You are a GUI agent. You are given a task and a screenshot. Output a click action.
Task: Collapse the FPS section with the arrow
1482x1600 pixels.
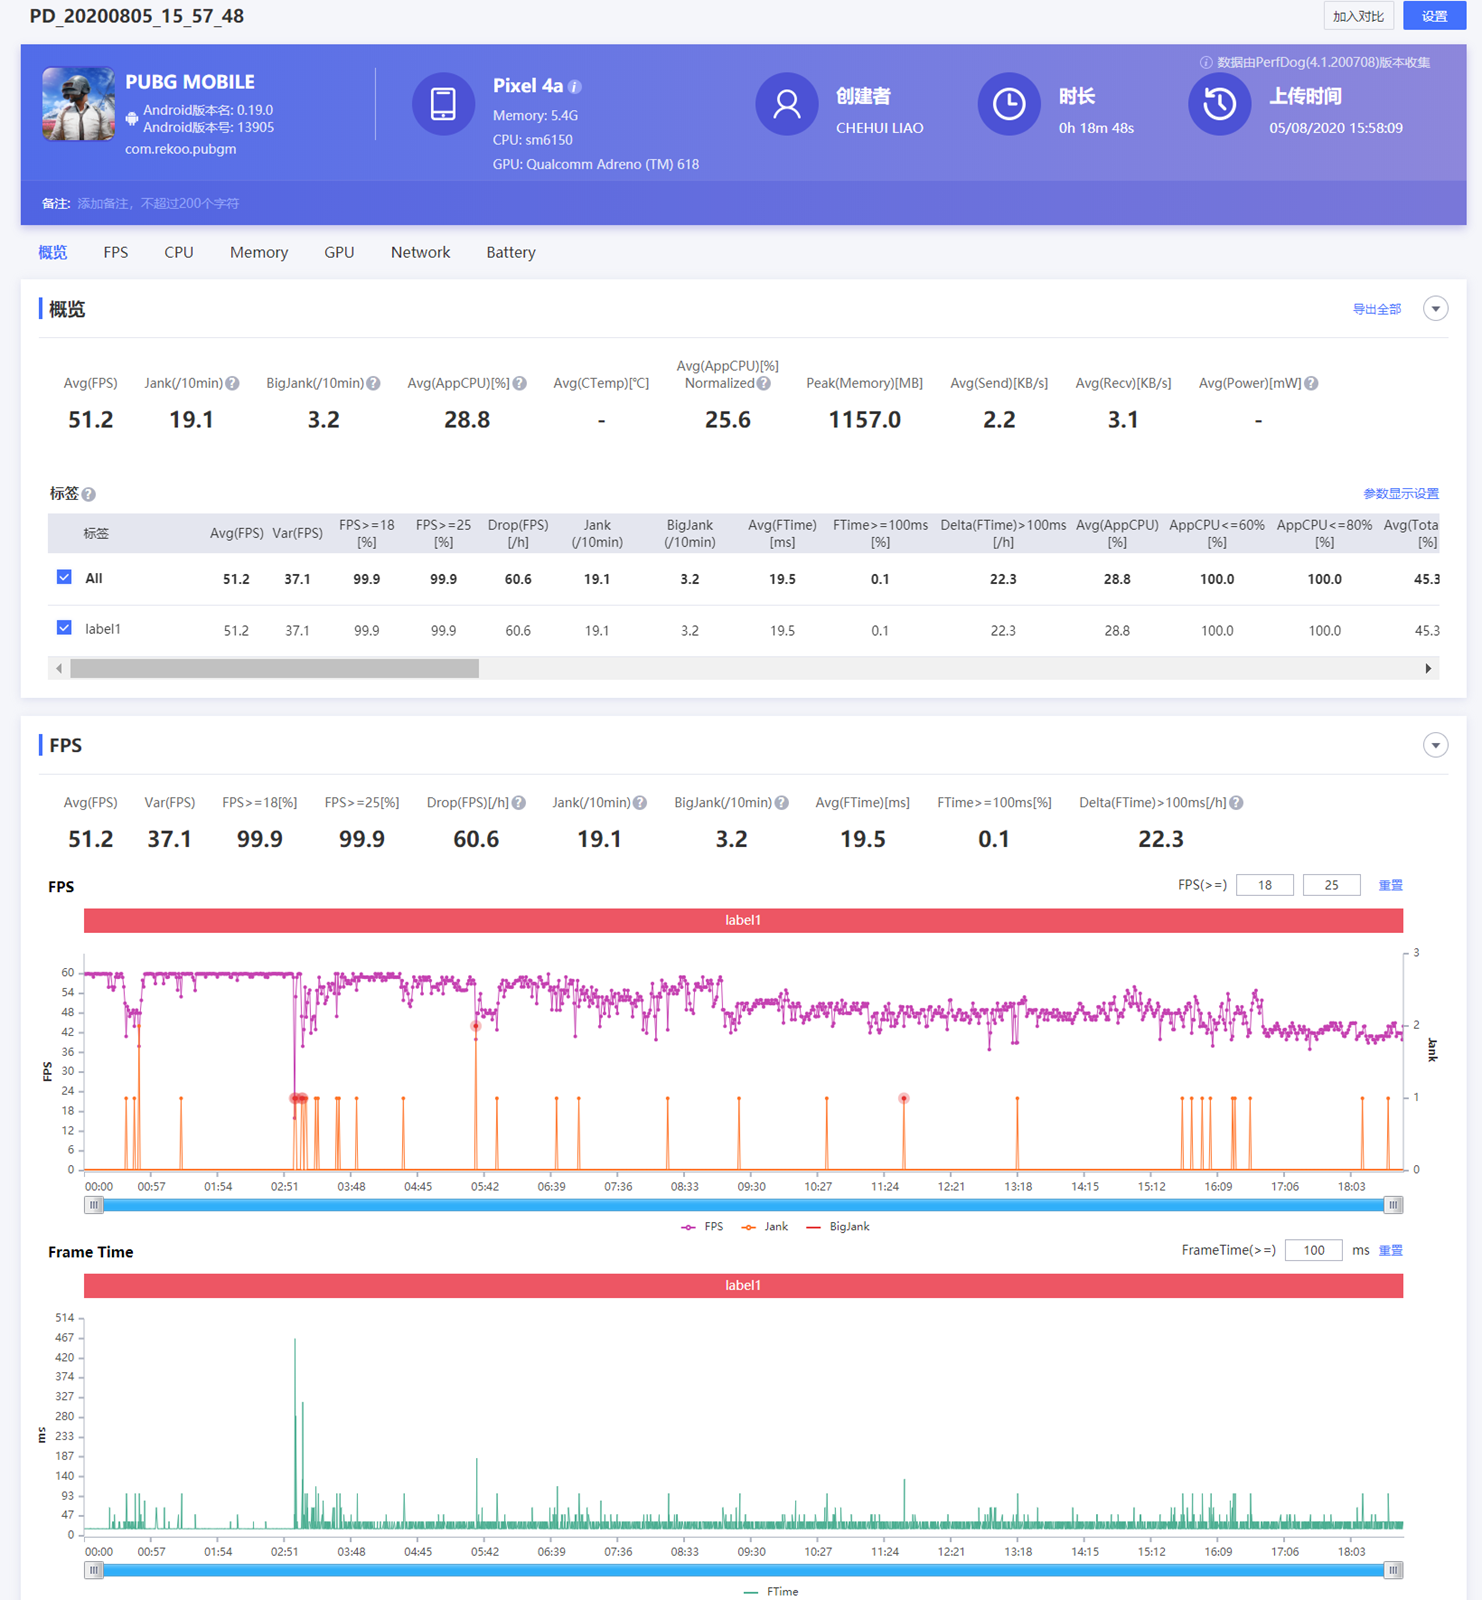(x=1435, y=746)
